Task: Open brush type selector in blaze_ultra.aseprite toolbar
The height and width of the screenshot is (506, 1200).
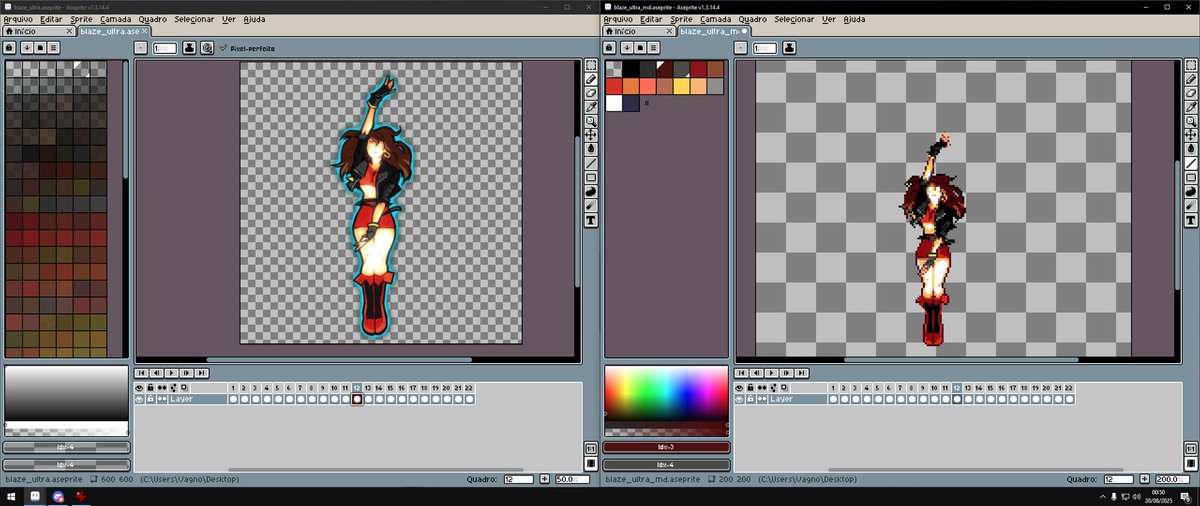Action: pos(141,47)
